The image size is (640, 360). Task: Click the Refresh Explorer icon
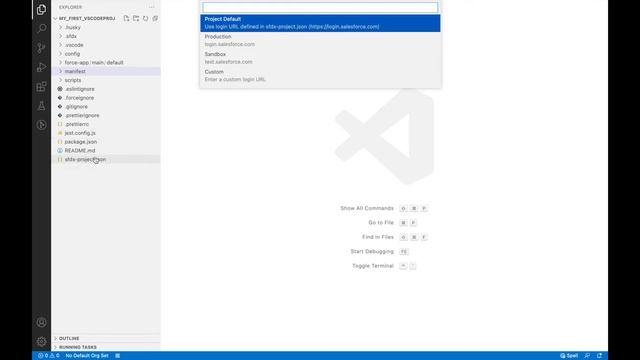pyautogui.click(x=145, y=18)
